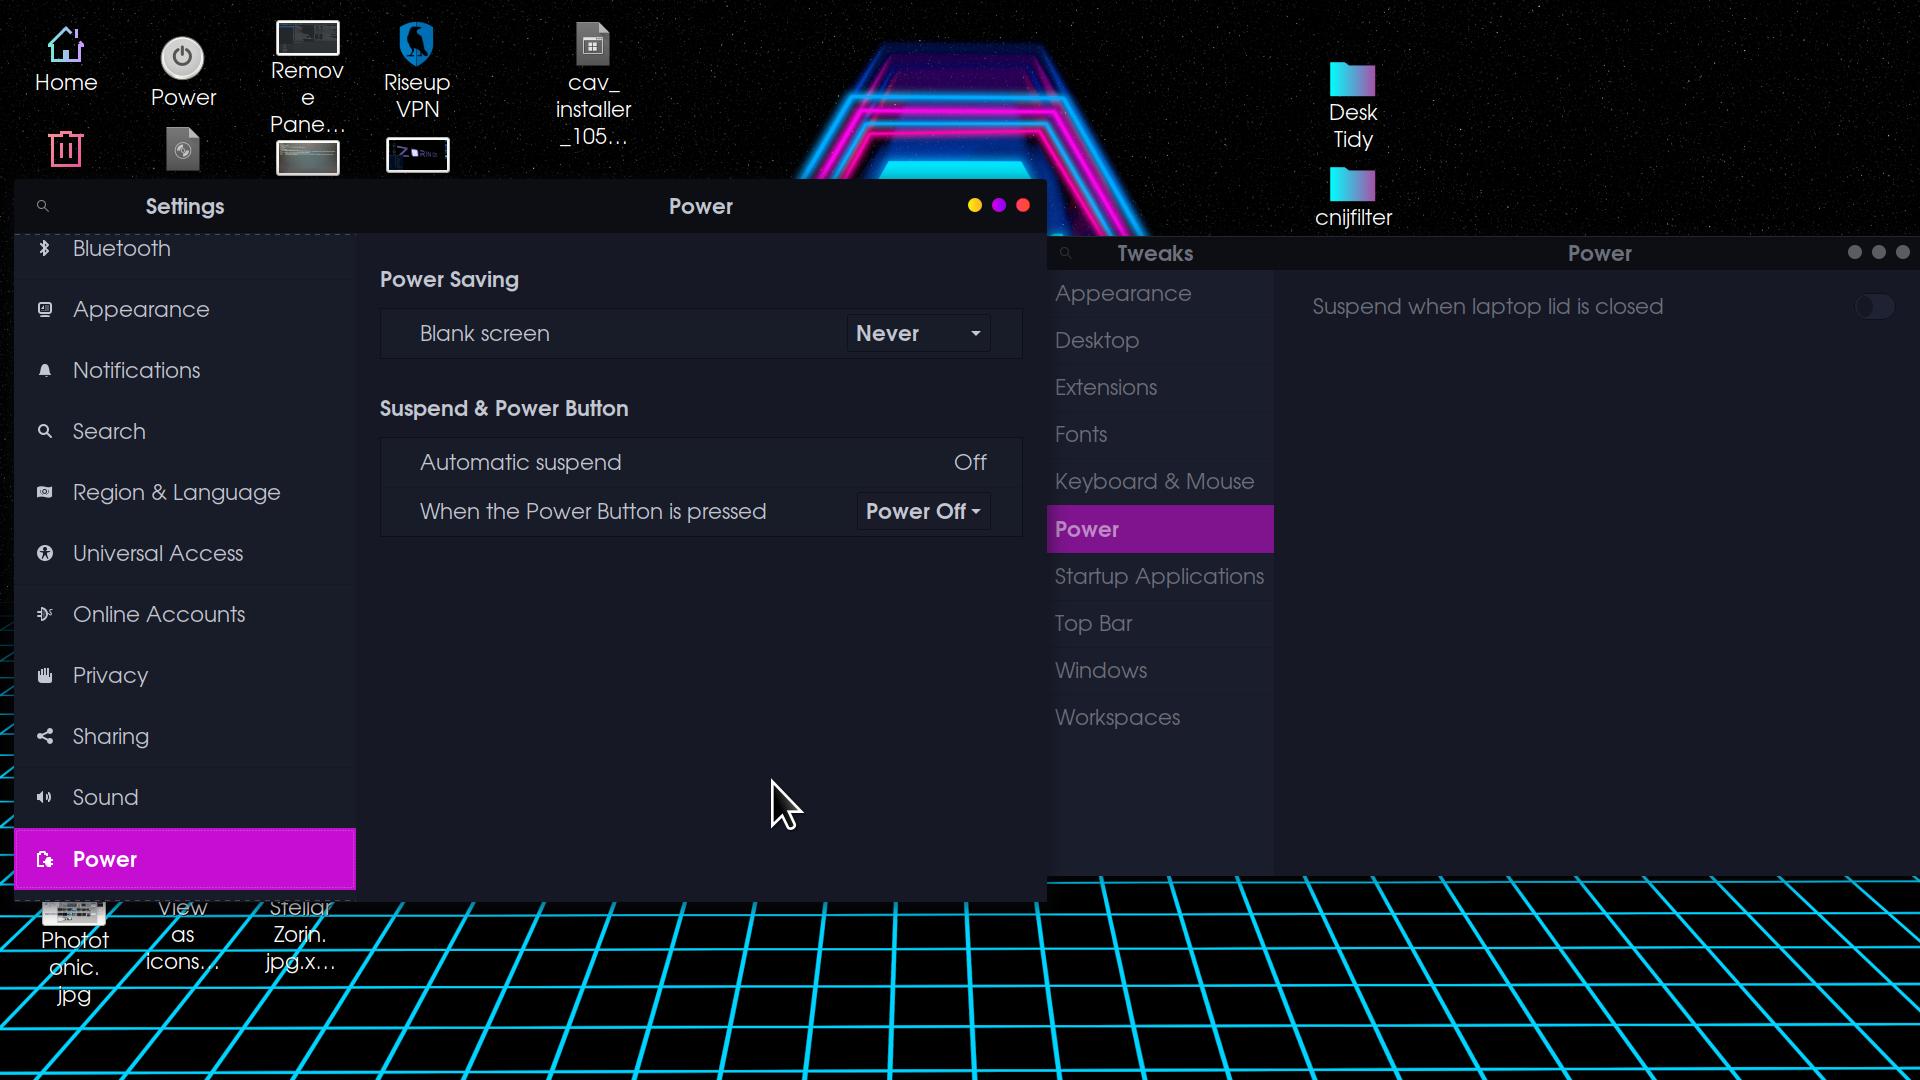Select the Appearance tweaks menu item
This screenshot has width=1920, height=1080.
(x=1122, y=293)
